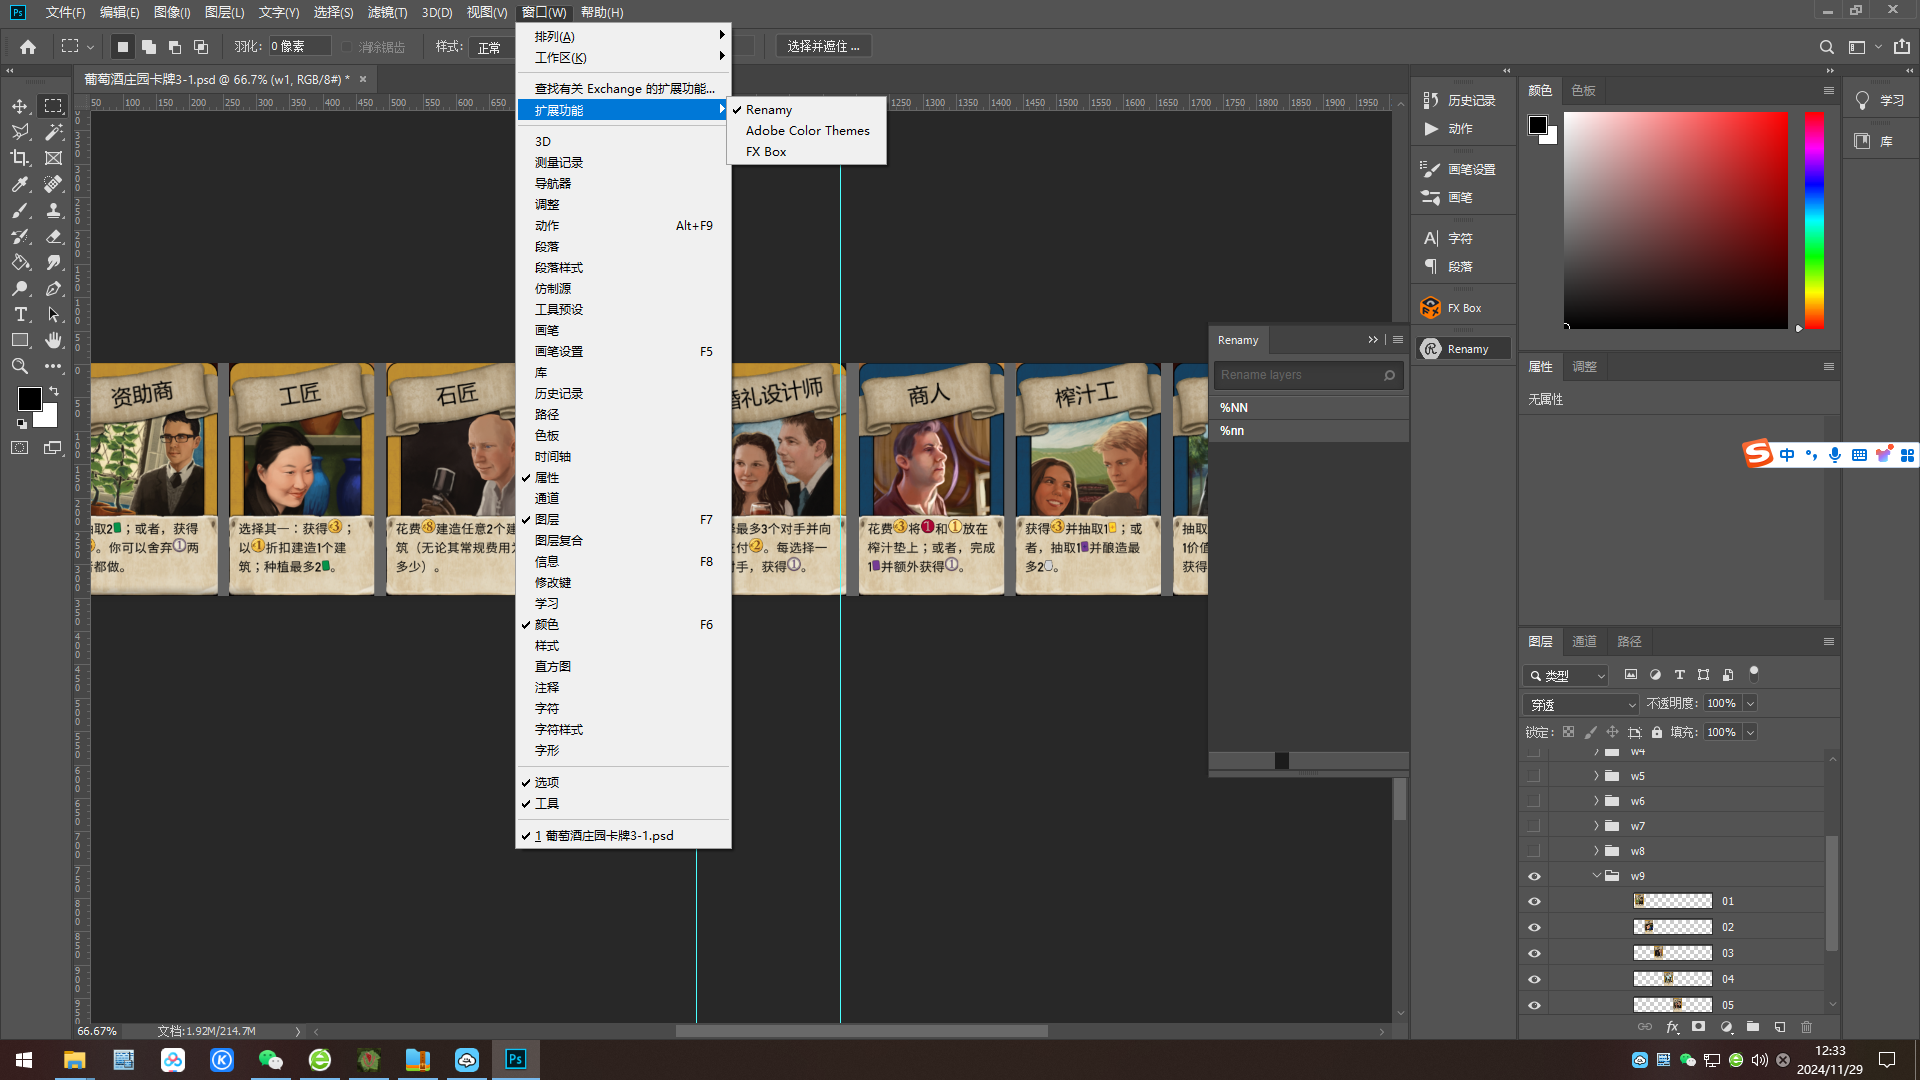Open the 动作 Actions window entry
Viewport: 1920px width, 1080px height.
click(x=623, y=226)
